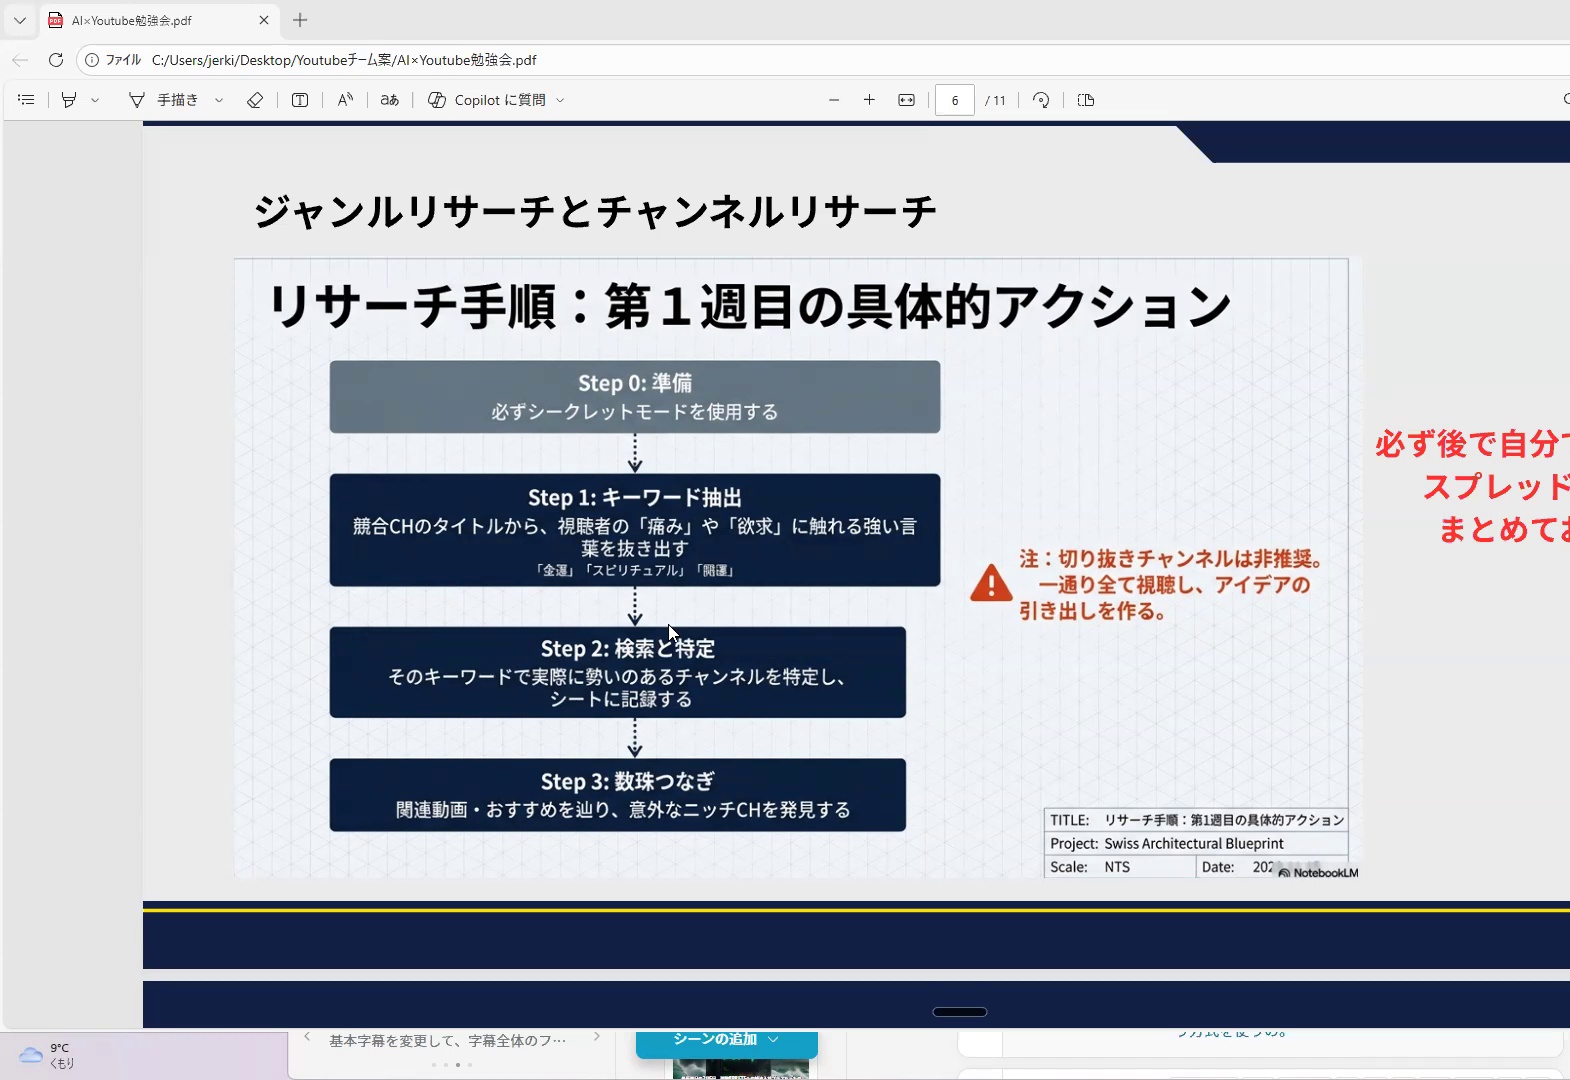Go back with the back arrow
The image size is (1570, 1080).
pos(20,60)
